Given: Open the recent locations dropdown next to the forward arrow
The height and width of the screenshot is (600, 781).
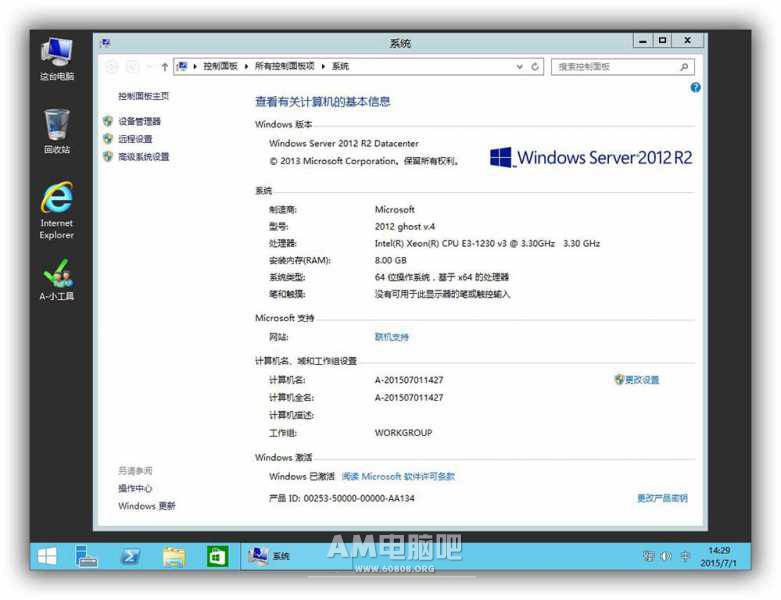Looking at the screenshot, I should 149,67.
